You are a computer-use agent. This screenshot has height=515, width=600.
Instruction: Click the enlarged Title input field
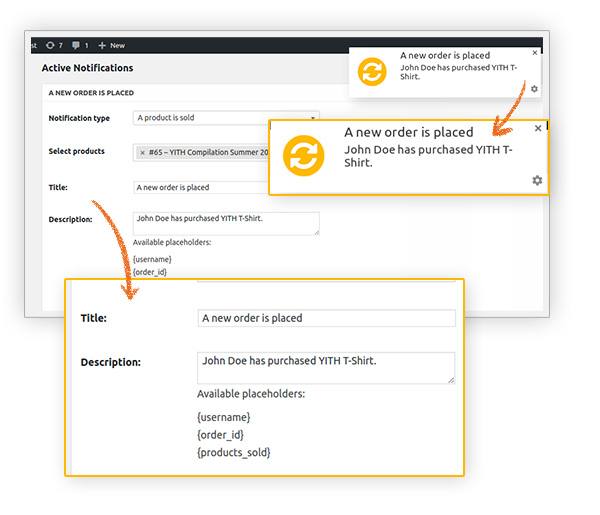pyautogui.click(x=326, y=318)
